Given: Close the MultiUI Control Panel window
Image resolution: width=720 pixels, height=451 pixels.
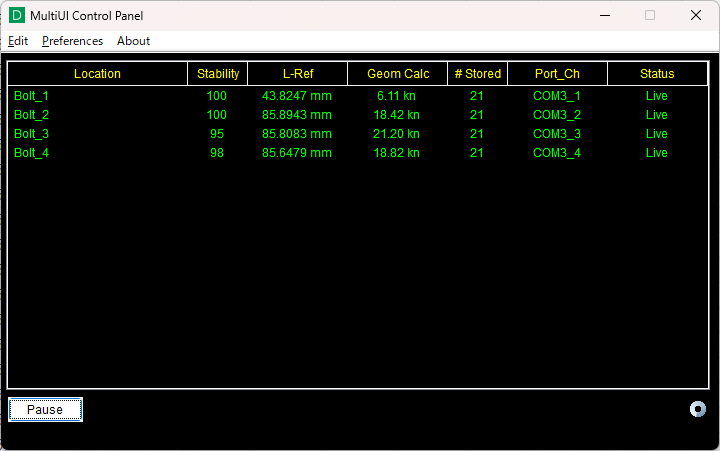Looking at the screenshot, I should 695,15.
